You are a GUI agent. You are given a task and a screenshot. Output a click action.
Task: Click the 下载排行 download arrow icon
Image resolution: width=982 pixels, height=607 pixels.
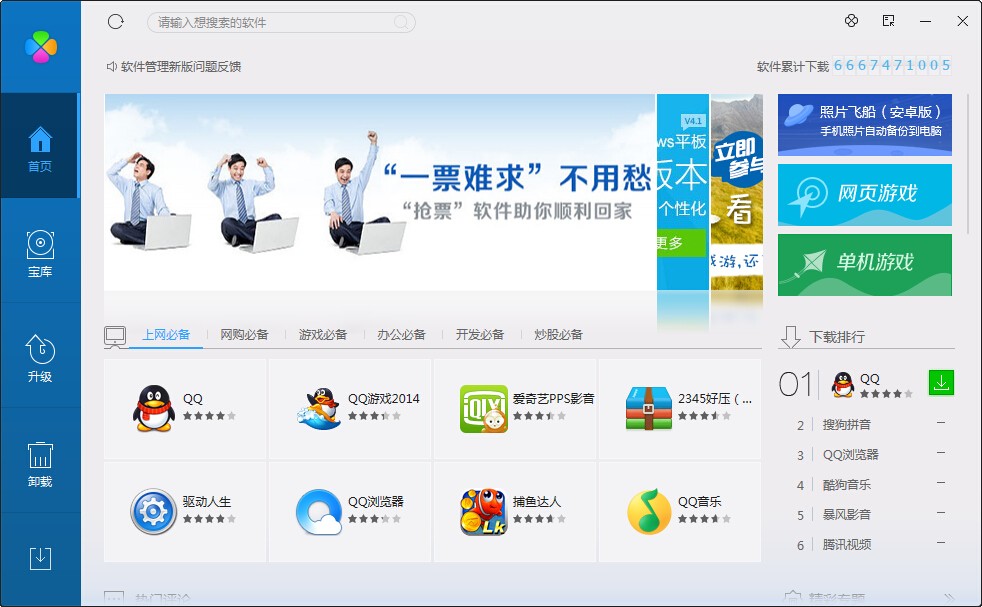(790, 336)
